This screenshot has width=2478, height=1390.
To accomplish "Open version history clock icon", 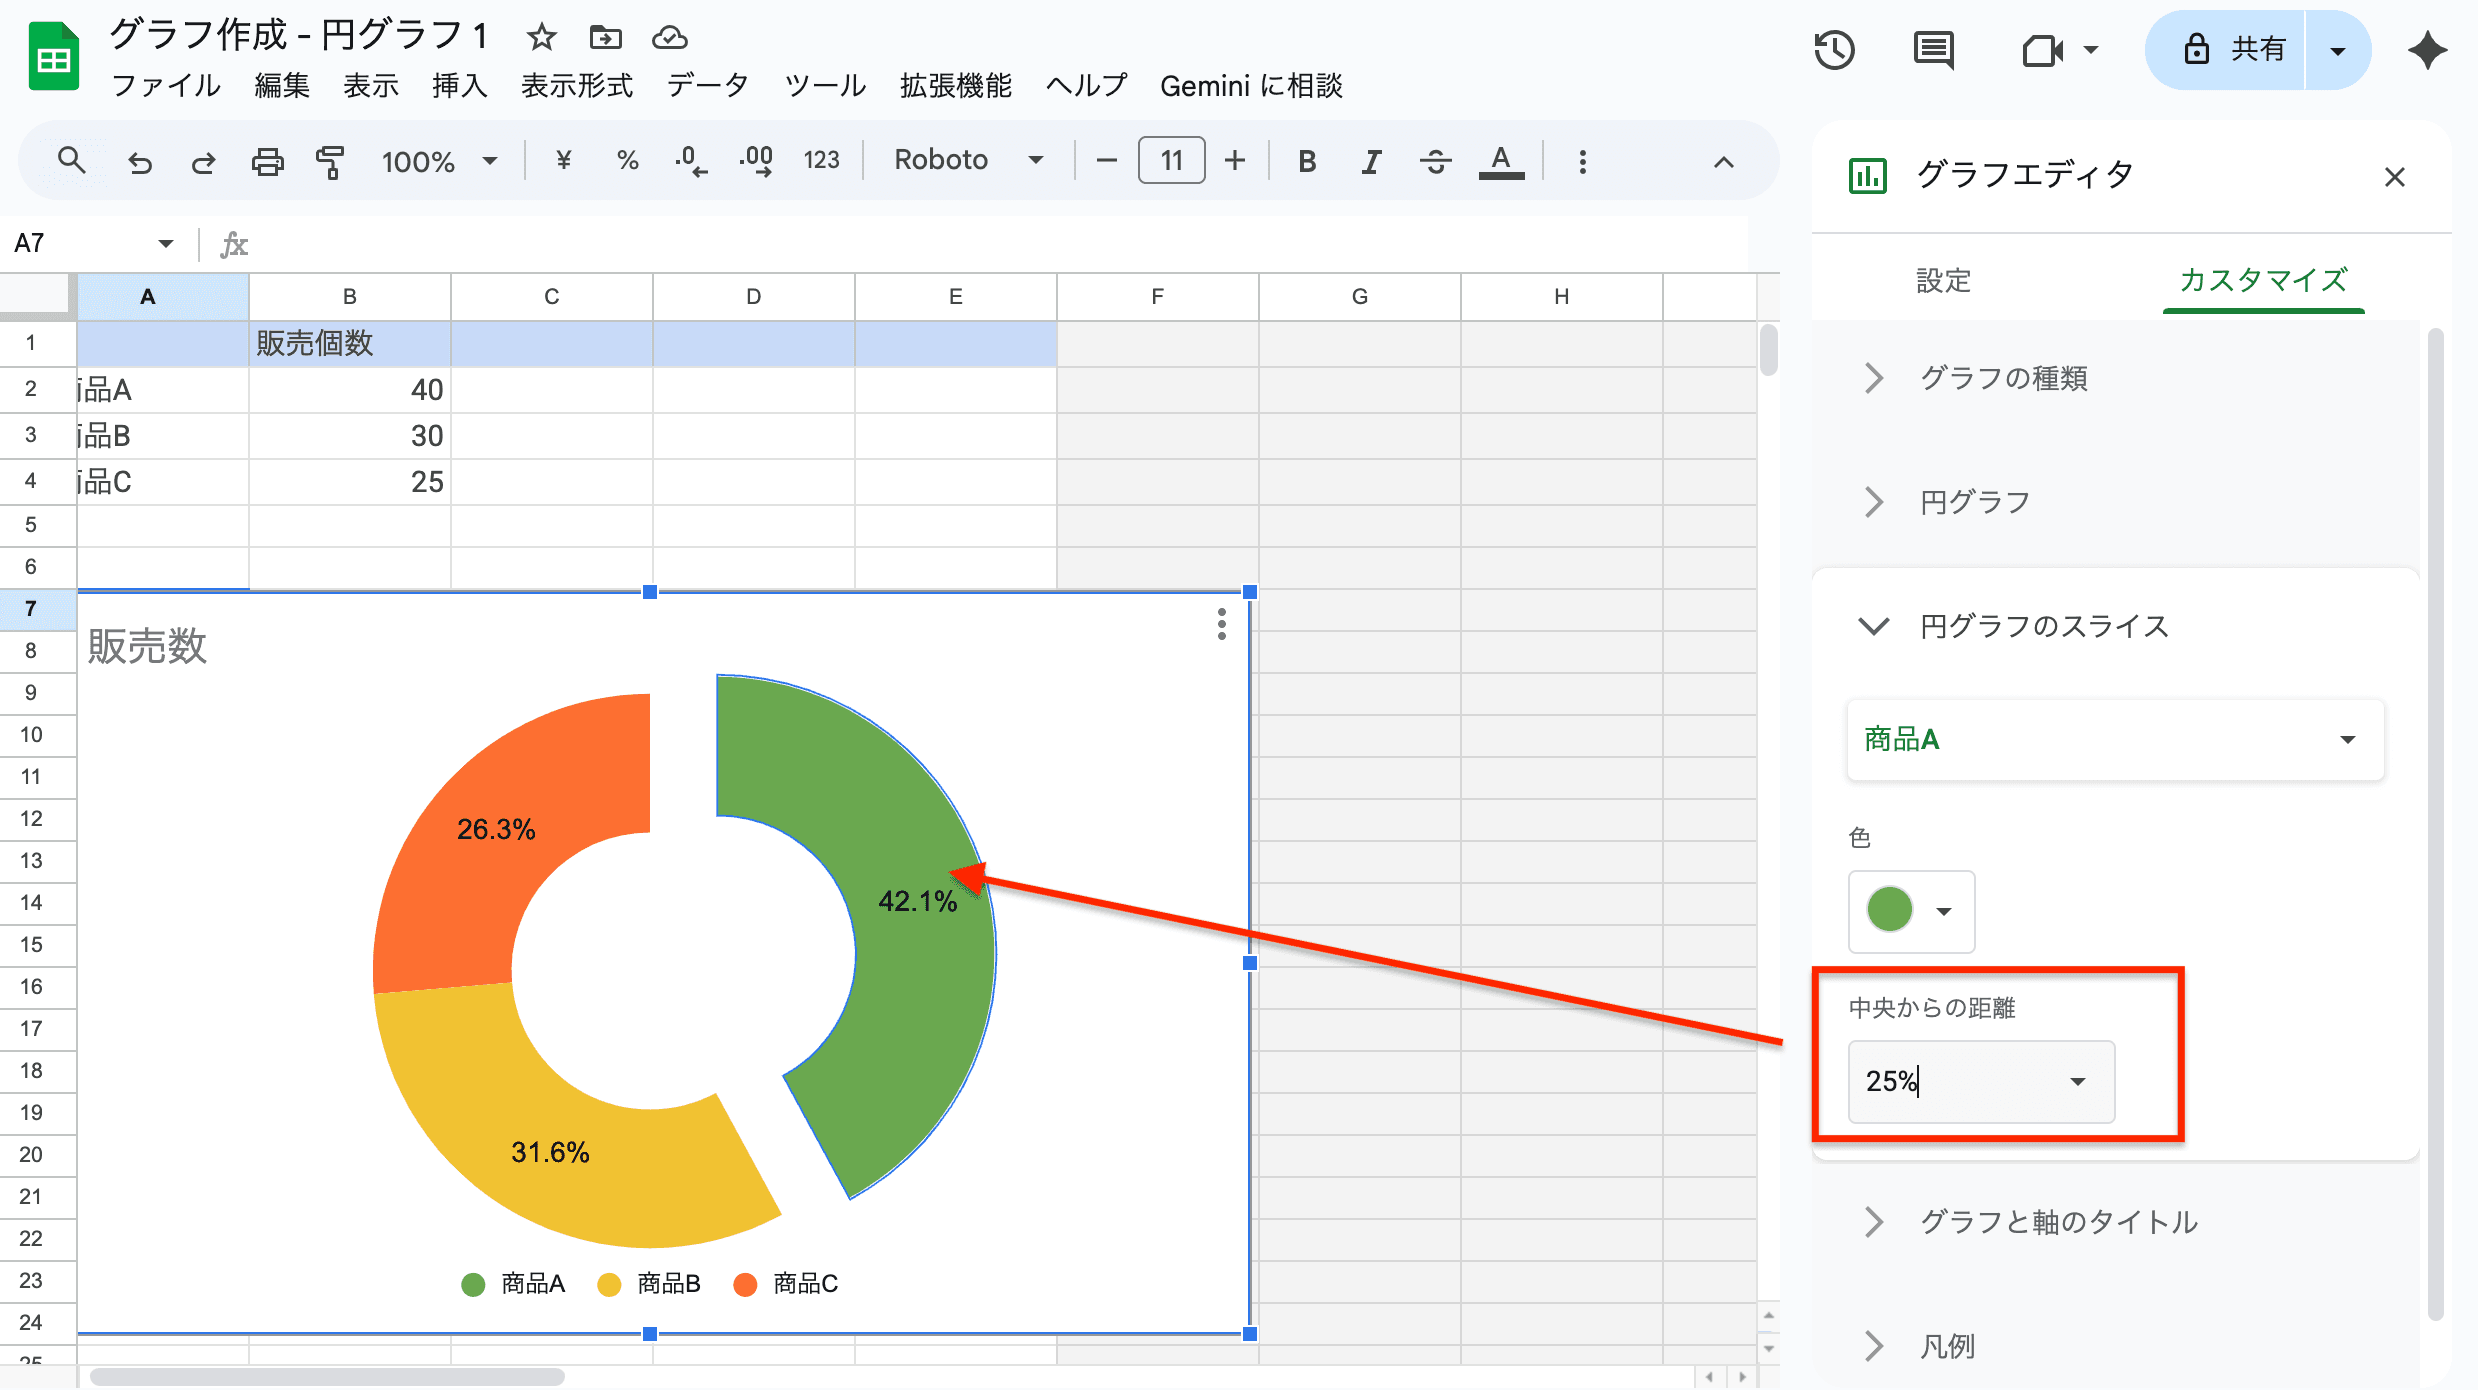I will pyautogui.click(x=1834, y=50).
